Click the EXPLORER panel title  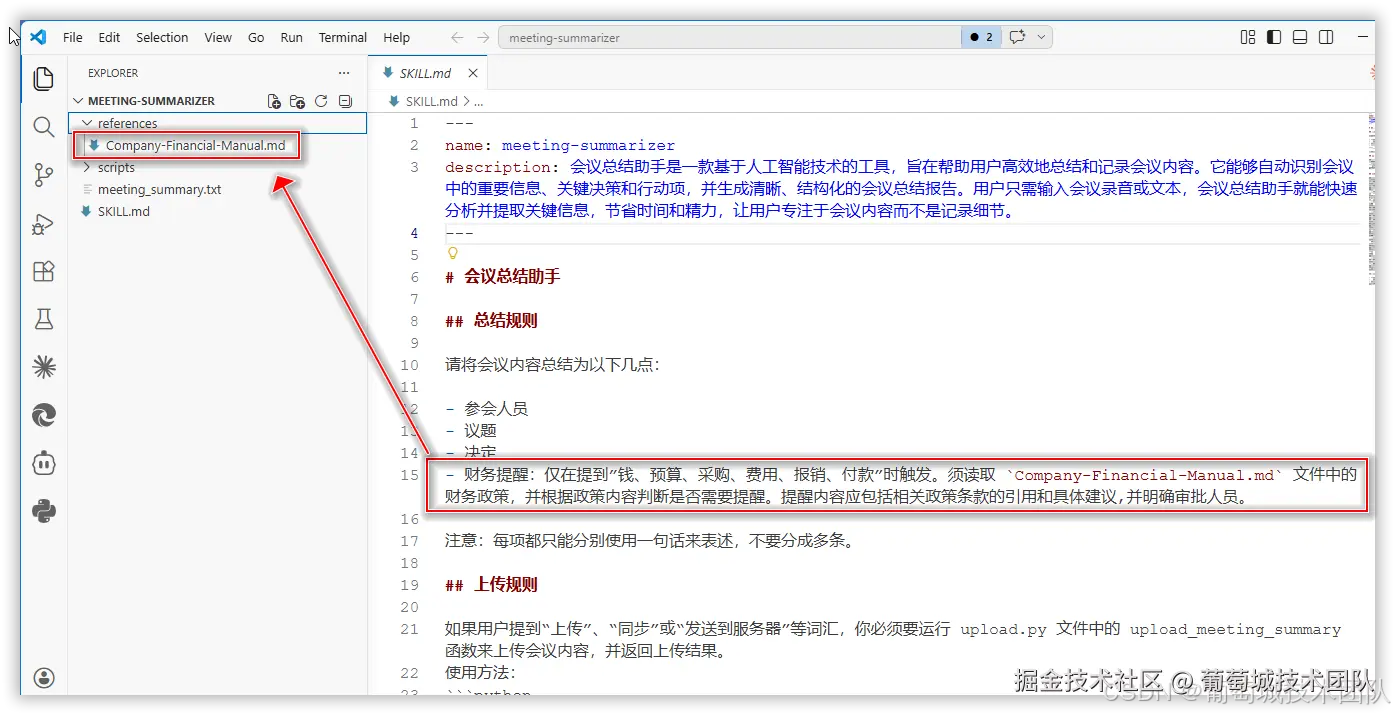(113, 73)
